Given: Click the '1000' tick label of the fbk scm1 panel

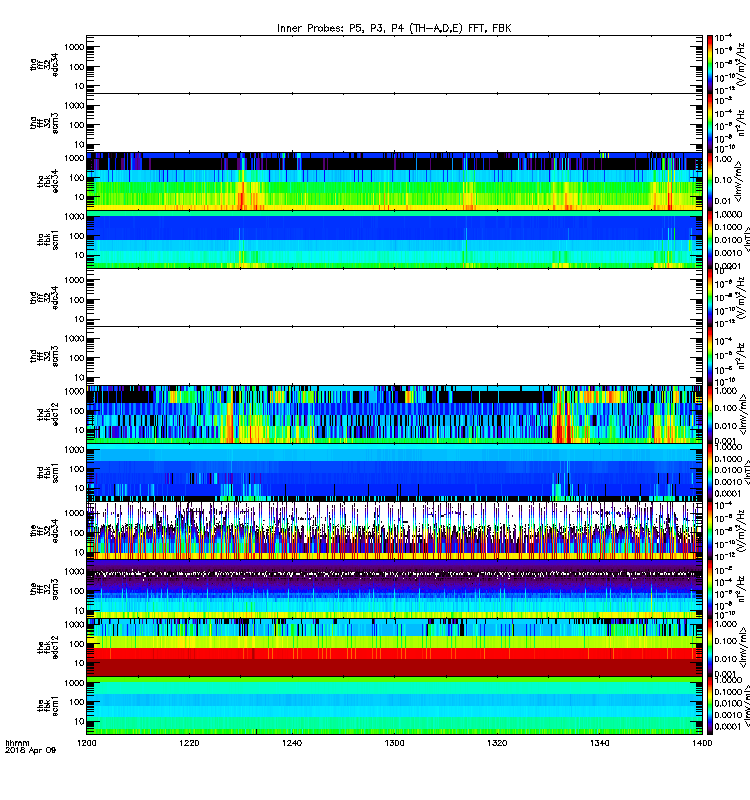Looking at the screenshot, I should pyautogui.click(x=74, y=683).
